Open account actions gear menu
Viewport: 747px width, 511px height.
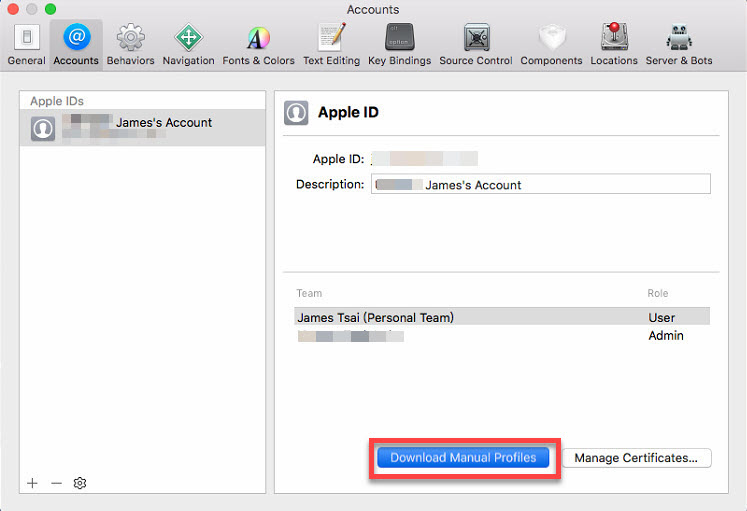point(80,483)
